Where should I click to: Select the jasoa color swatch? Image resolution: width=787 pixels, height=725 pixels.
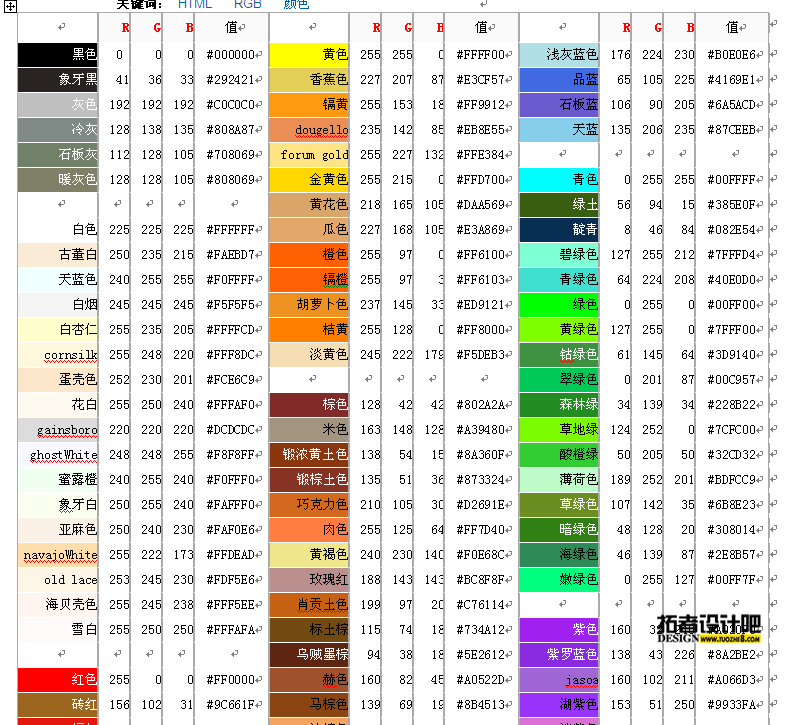(x=559, y=680)
